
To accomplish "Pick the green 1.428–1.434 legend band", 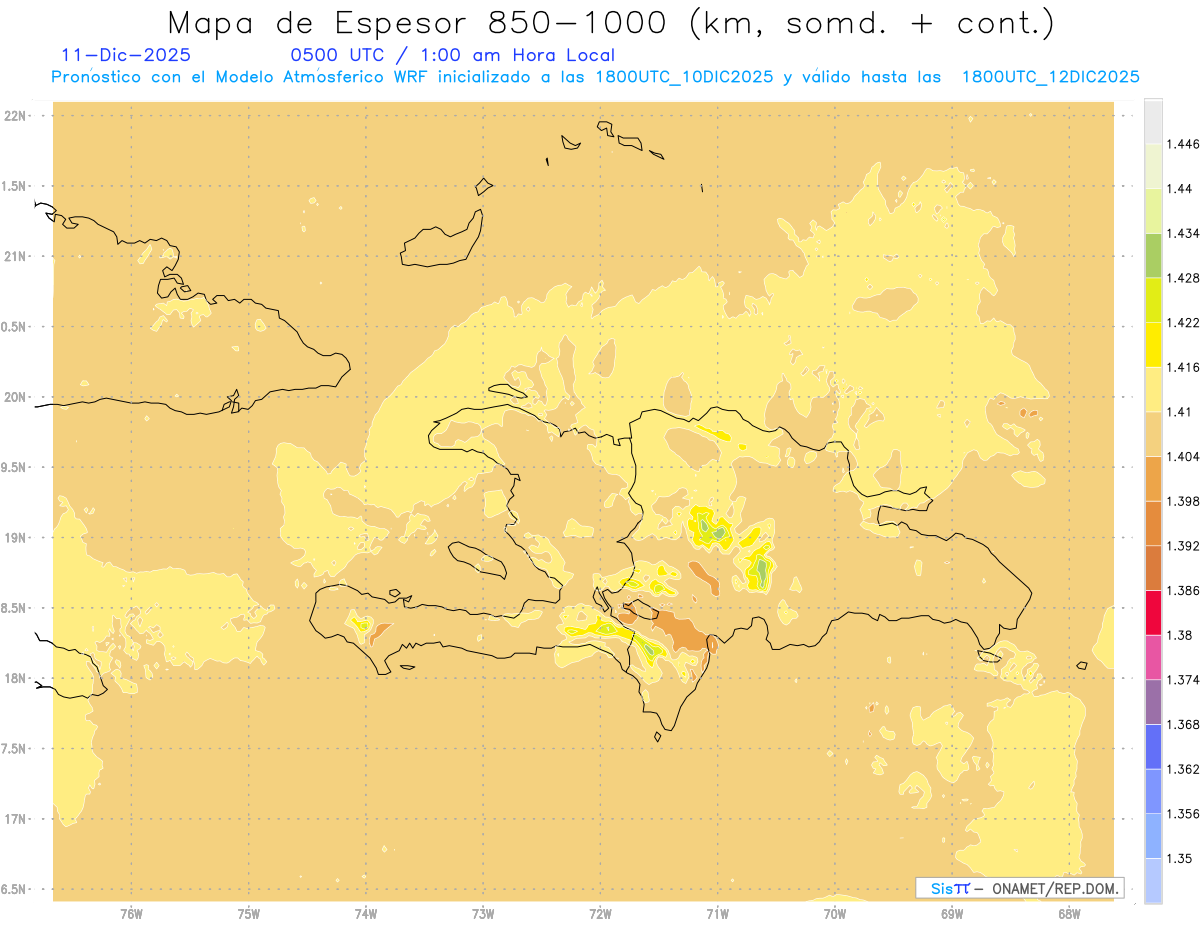I will tap(1153, 256).
